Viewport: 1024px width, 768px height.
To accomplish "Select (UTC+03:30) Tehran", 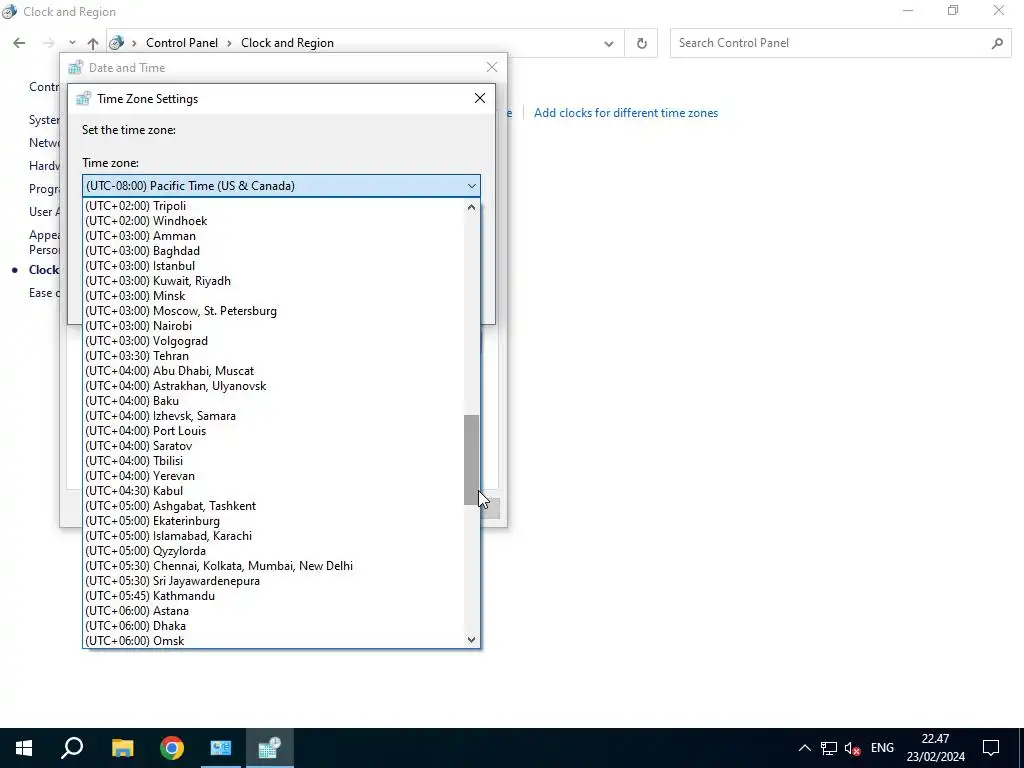I will pyautogui.click(x=273, y=356).
